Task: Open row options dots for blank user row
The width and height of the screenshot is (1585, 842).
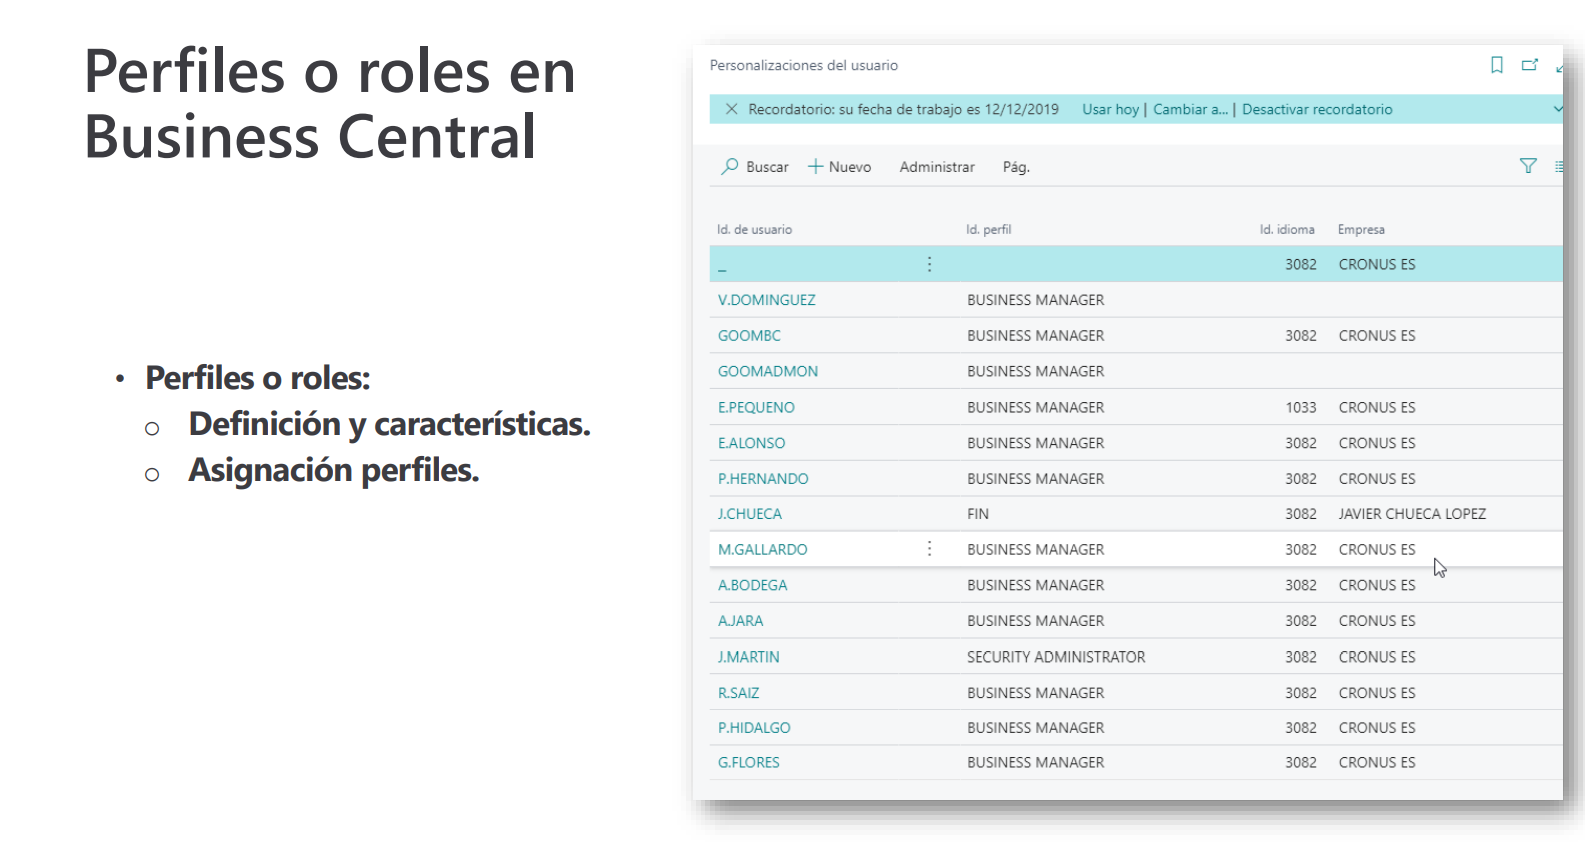Action: (929, 264)
